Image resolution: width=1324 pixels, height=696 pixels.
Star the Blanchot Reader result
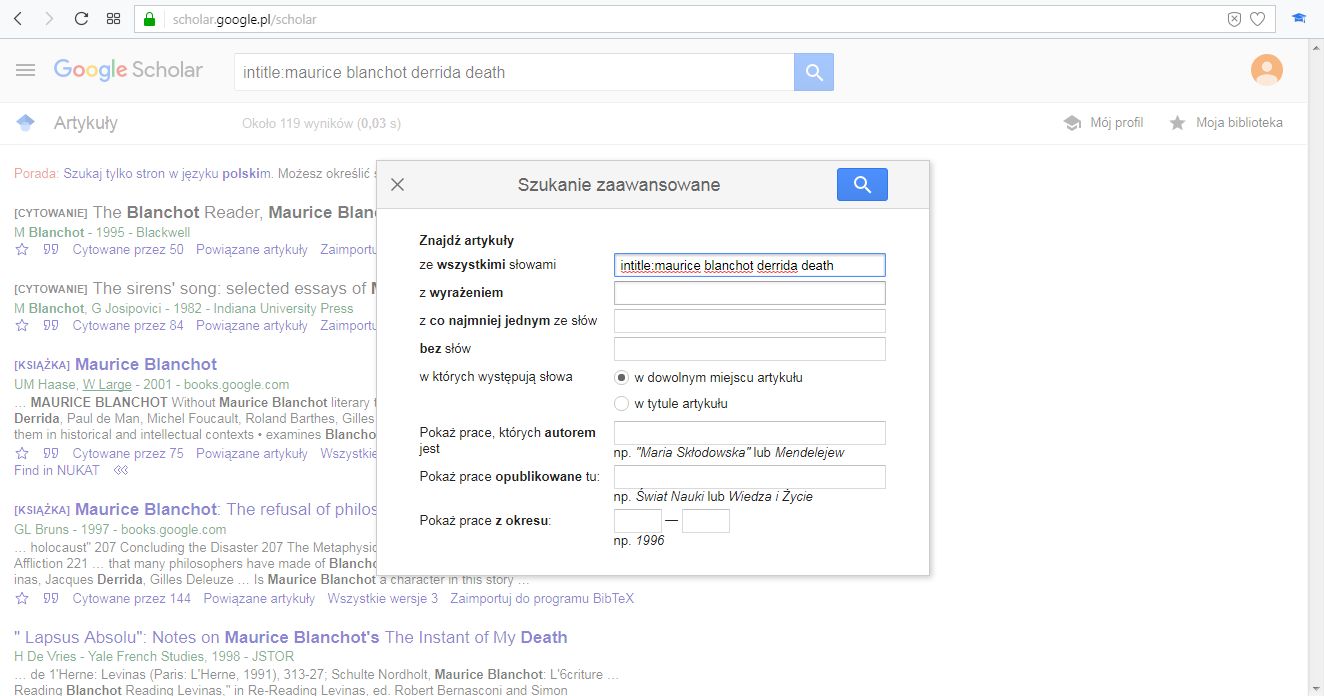[x=22, y=249]
